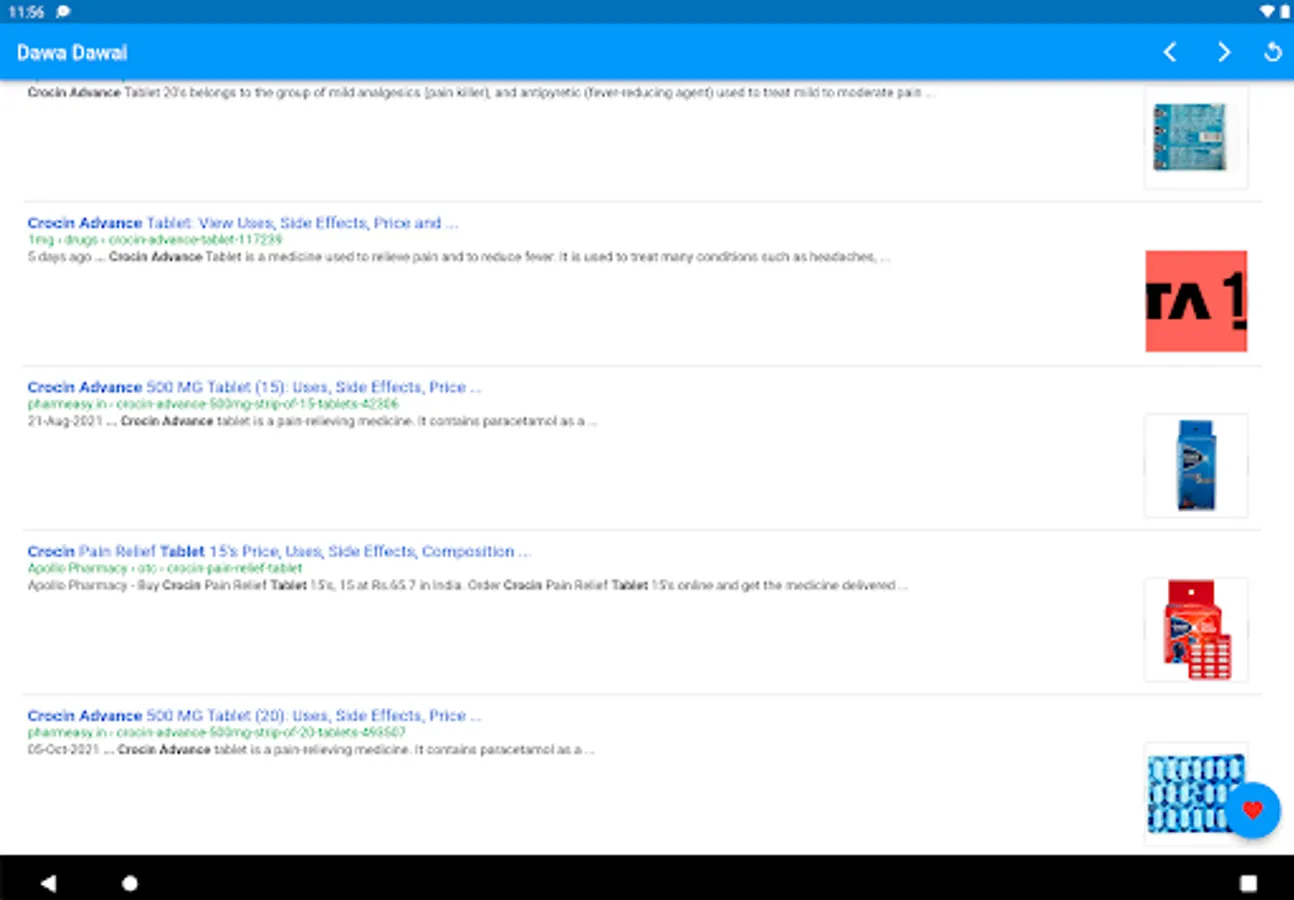Tap the Android back navigation button
1294x900 pixels.
tap(47, 882)
